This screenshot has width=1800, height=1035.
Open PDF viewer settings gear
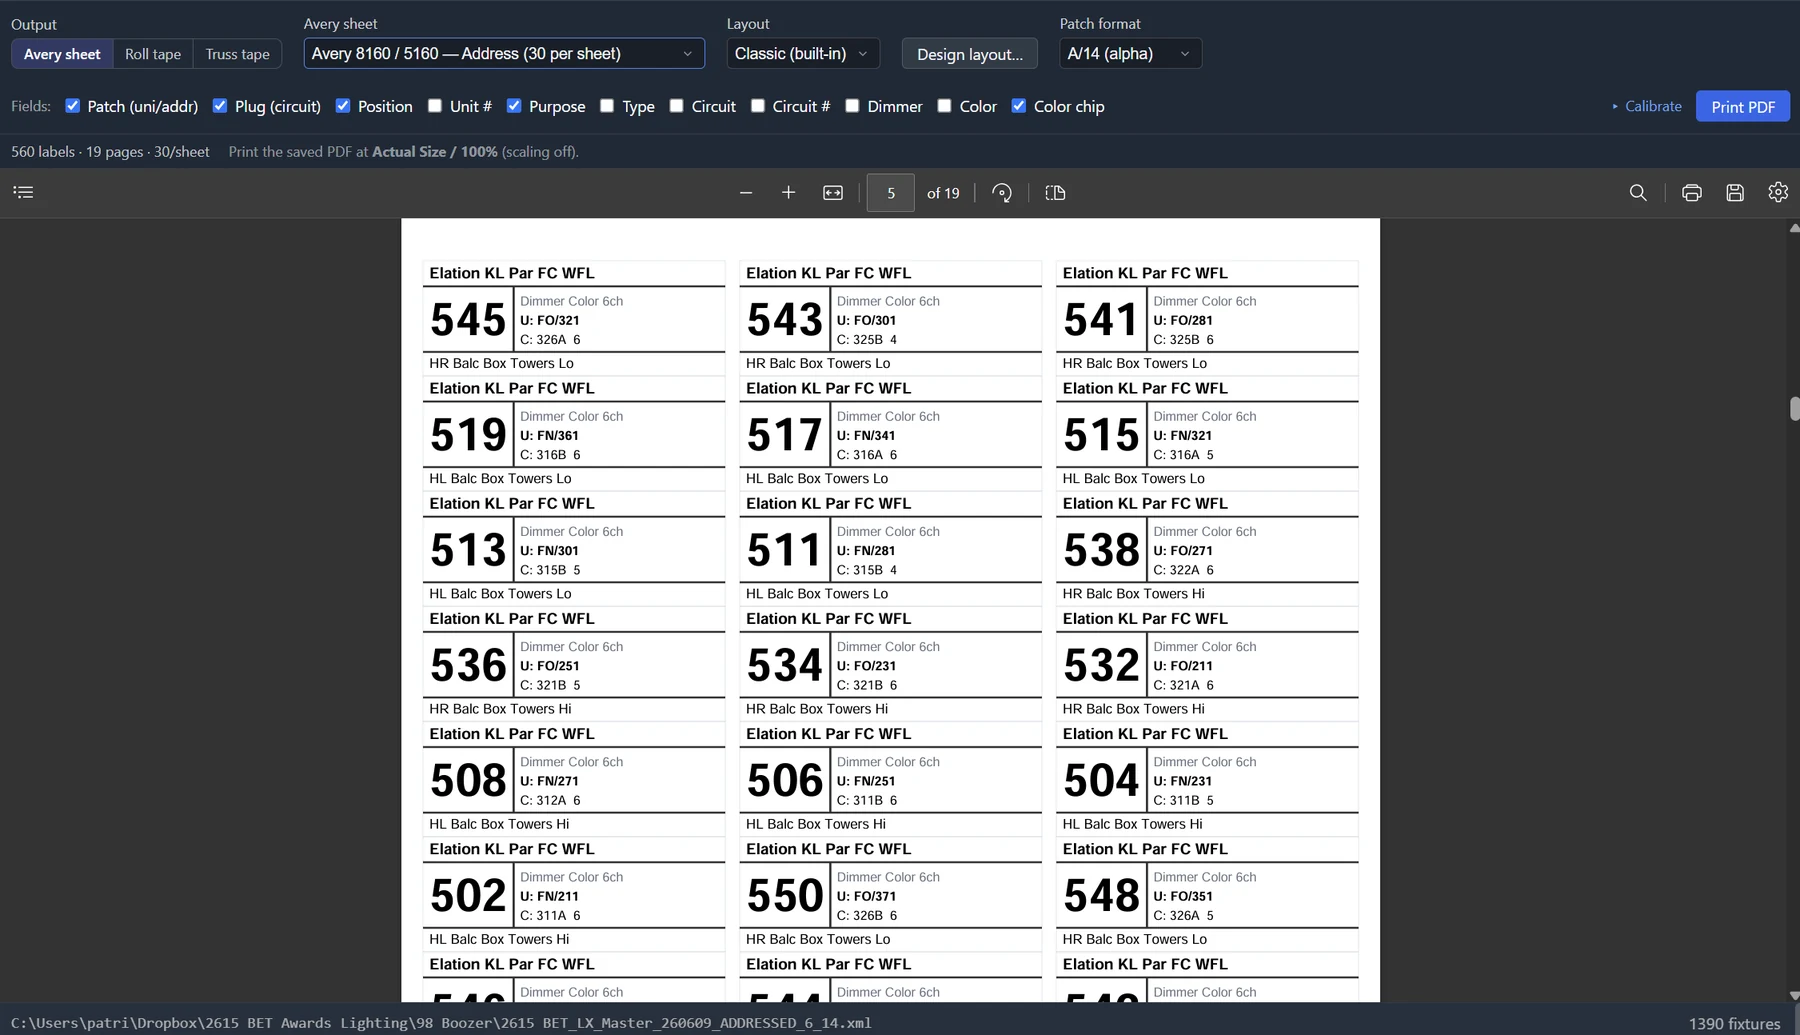(1778, 193)
